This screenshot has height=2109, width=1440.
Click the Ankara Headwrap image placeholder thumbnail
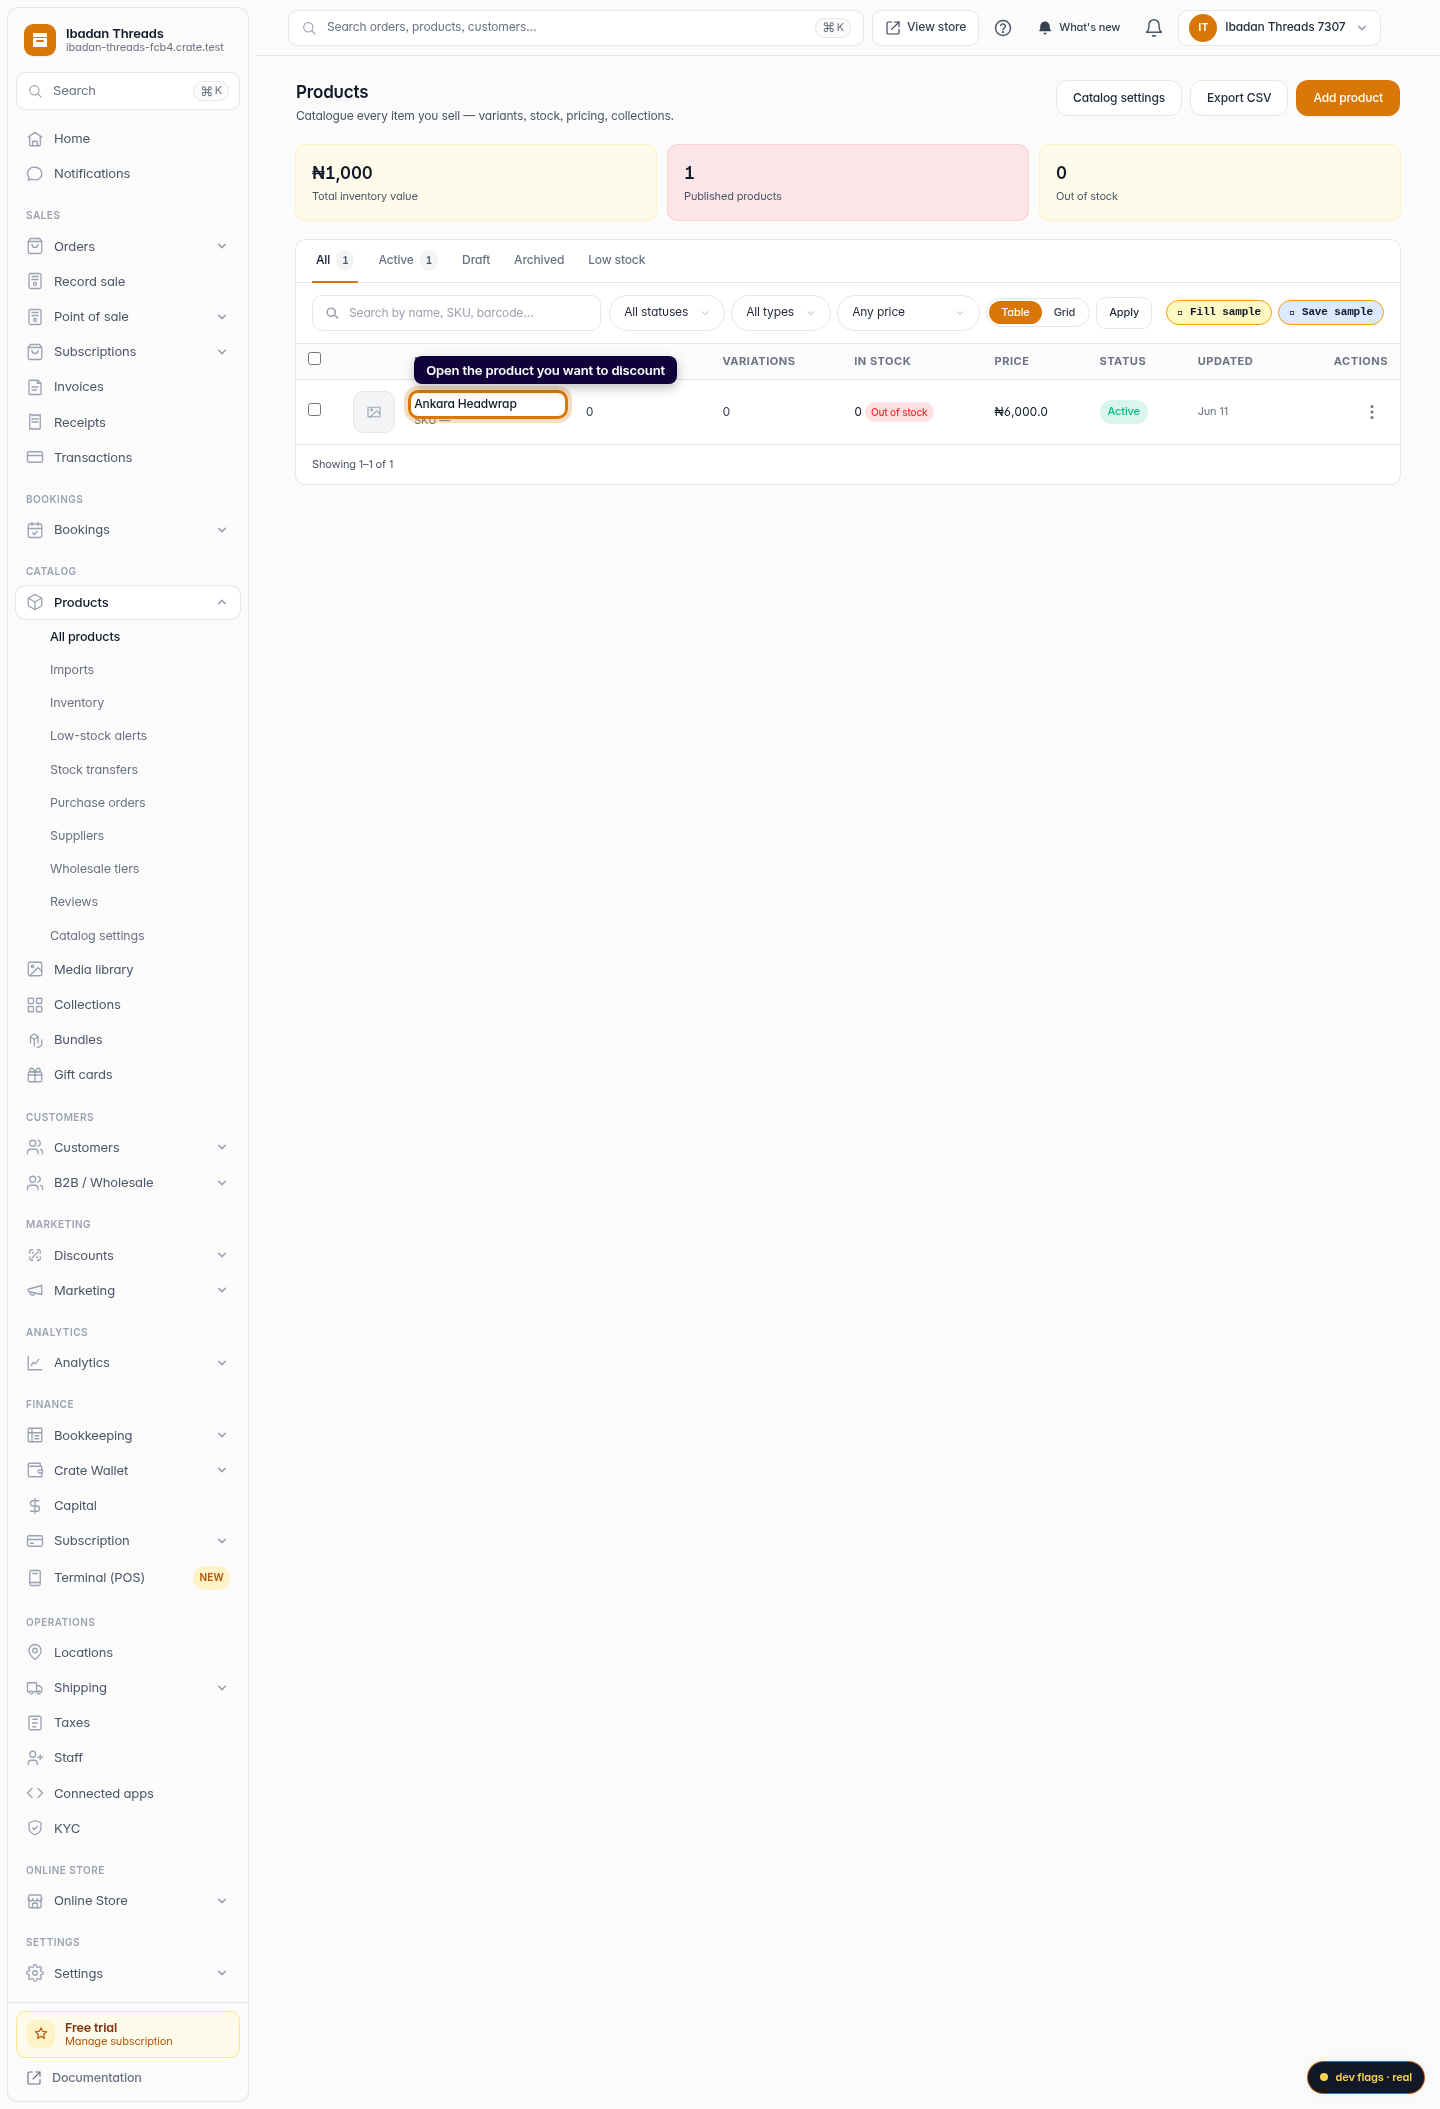pos(374,412)
